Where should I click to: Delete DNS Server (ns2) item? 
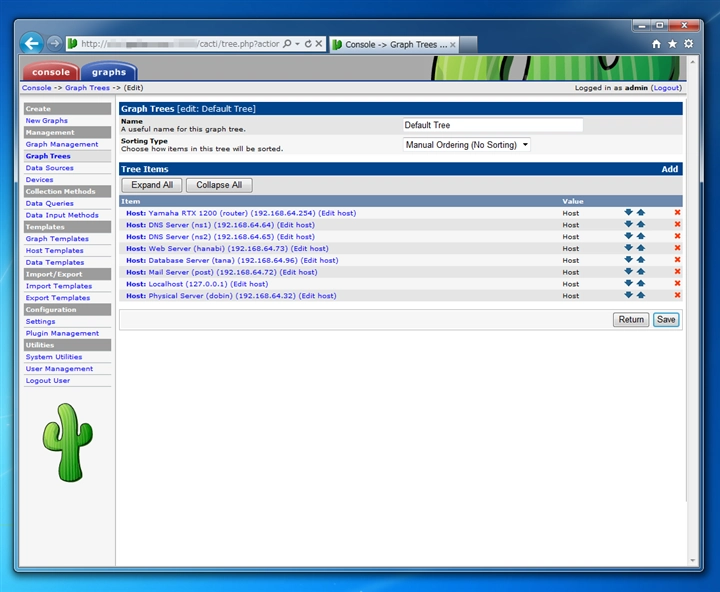tap(677, 236)
